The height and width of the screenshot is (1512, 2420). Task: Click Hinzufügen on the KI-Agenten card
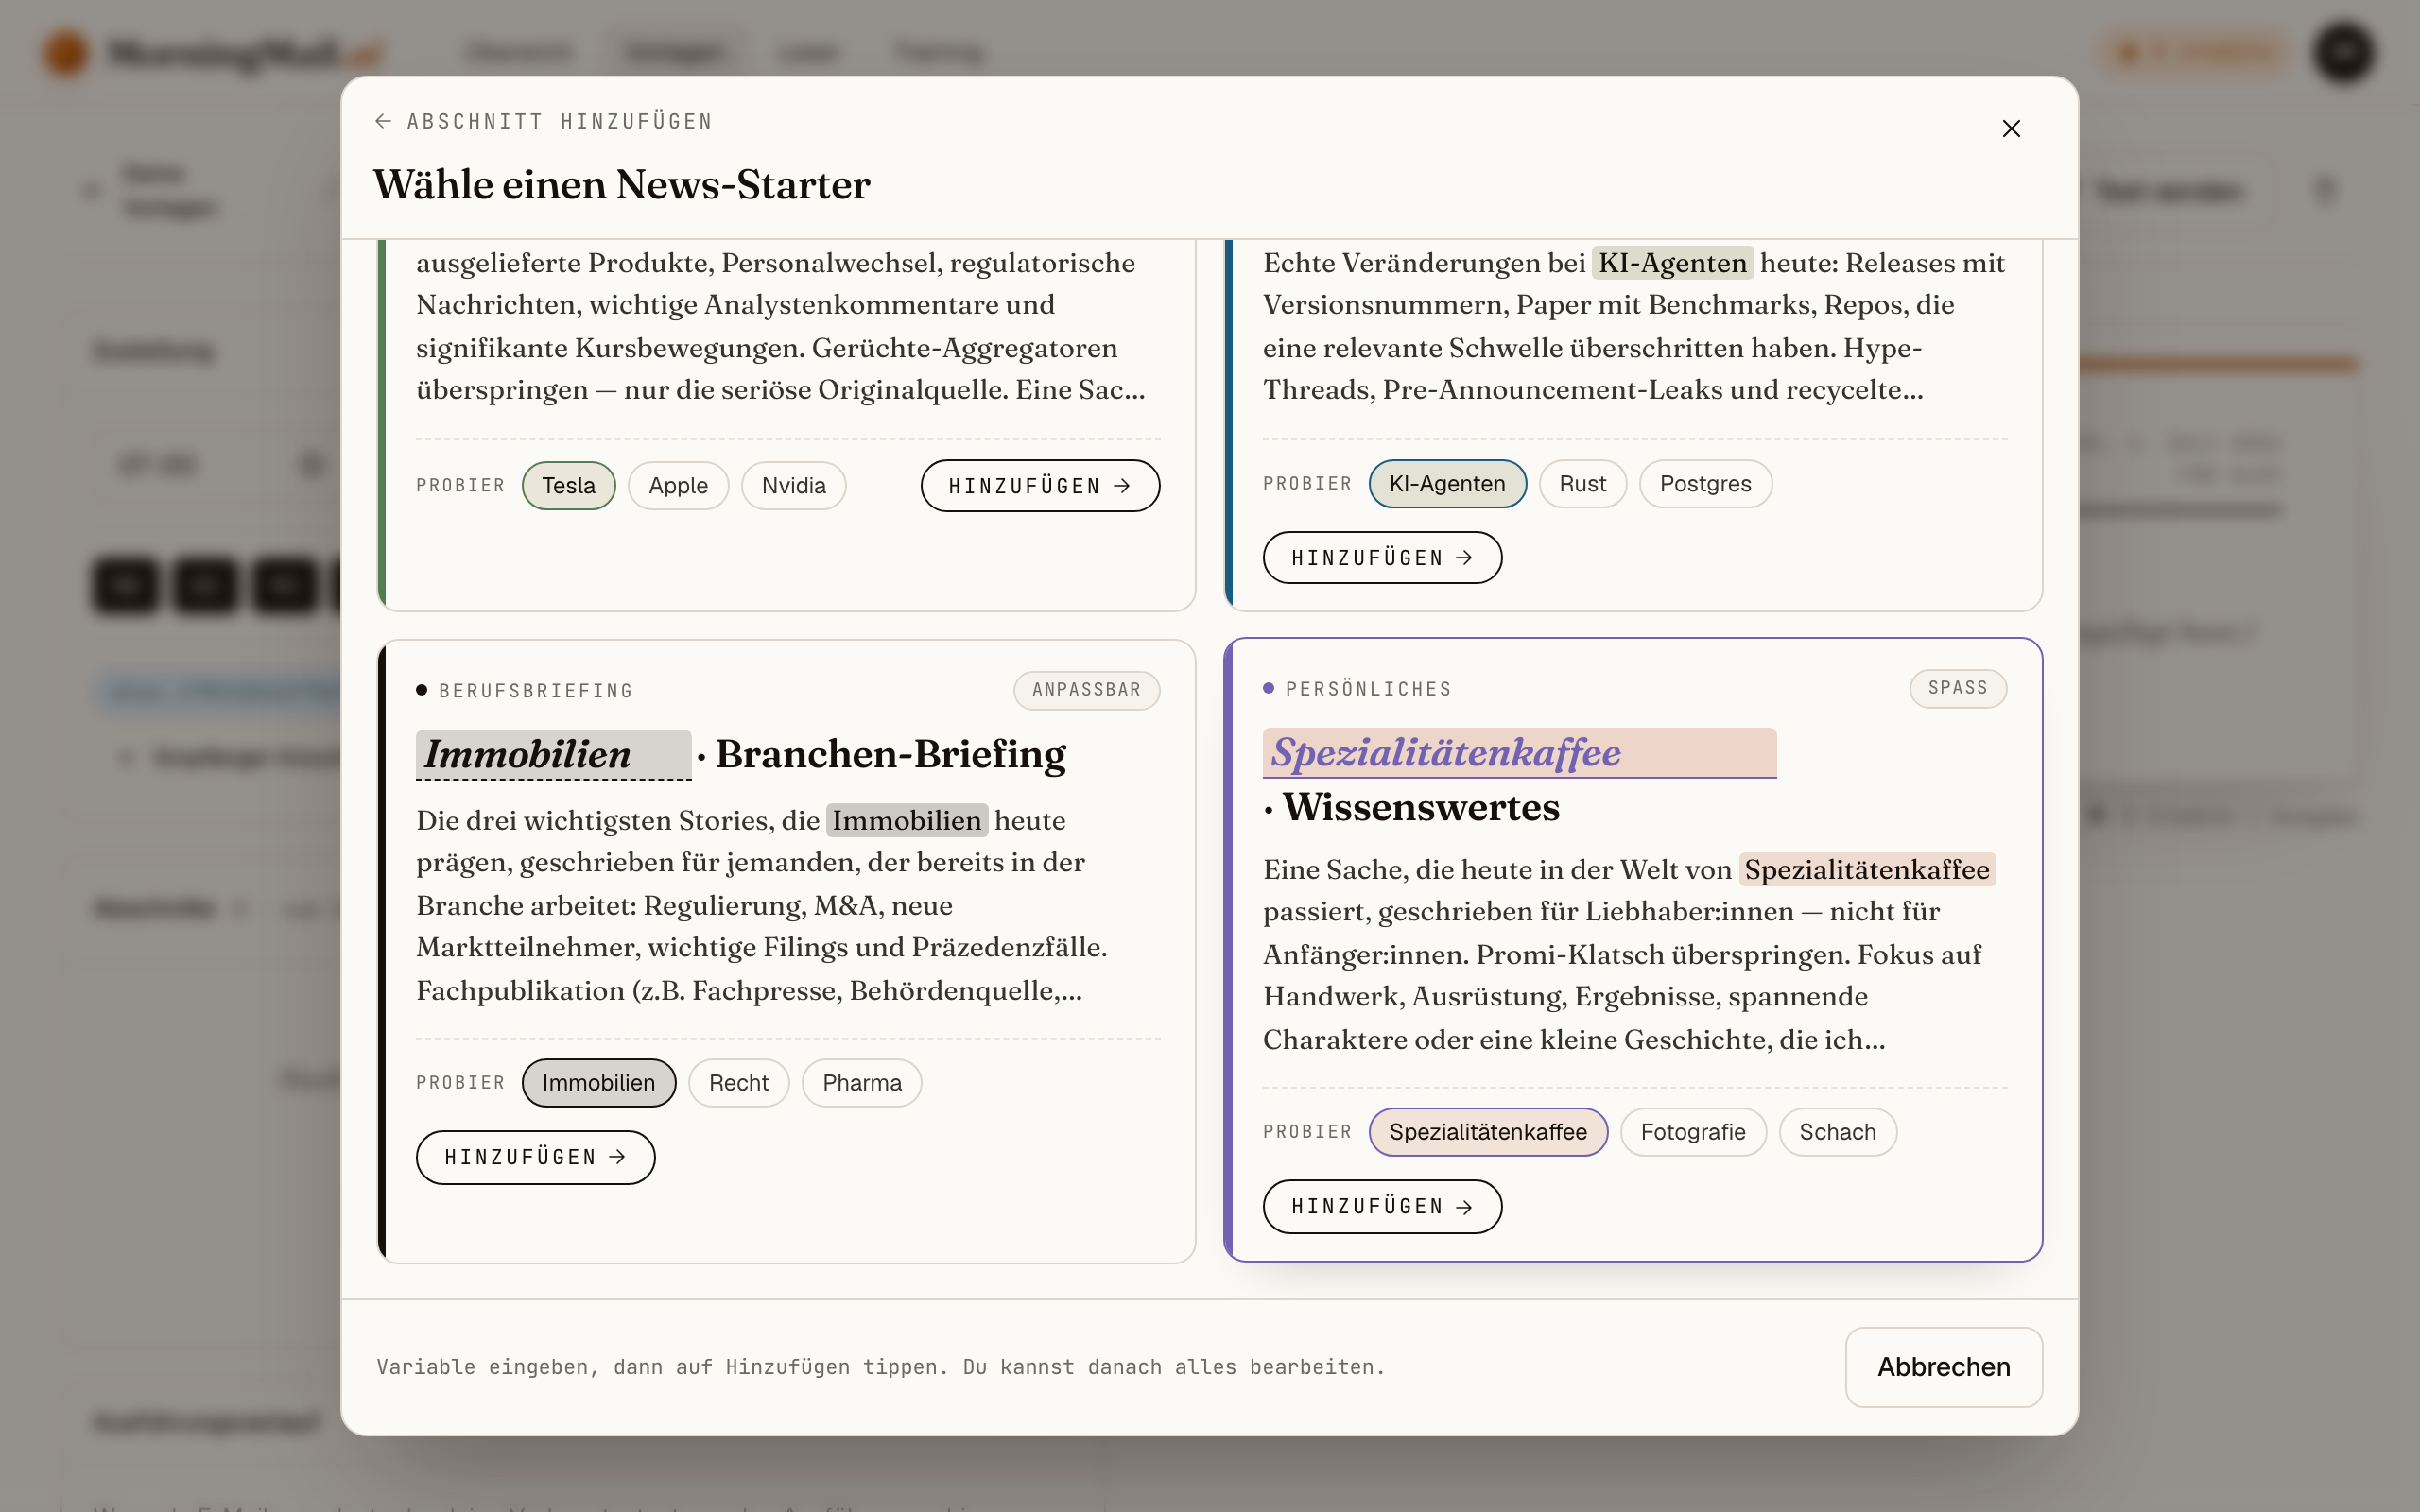pyautogui.click(x=1382, y=558)
